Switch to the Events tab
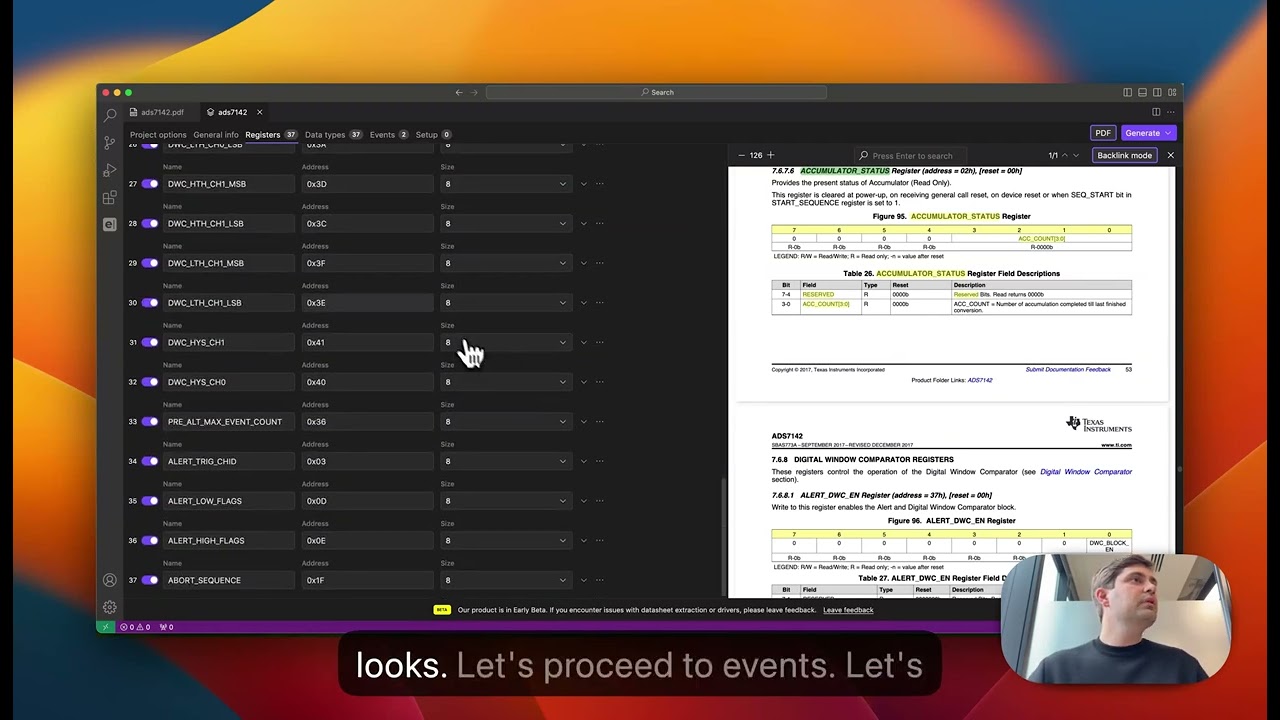This screenshot has height=720, width=1280. click(389, 134)
